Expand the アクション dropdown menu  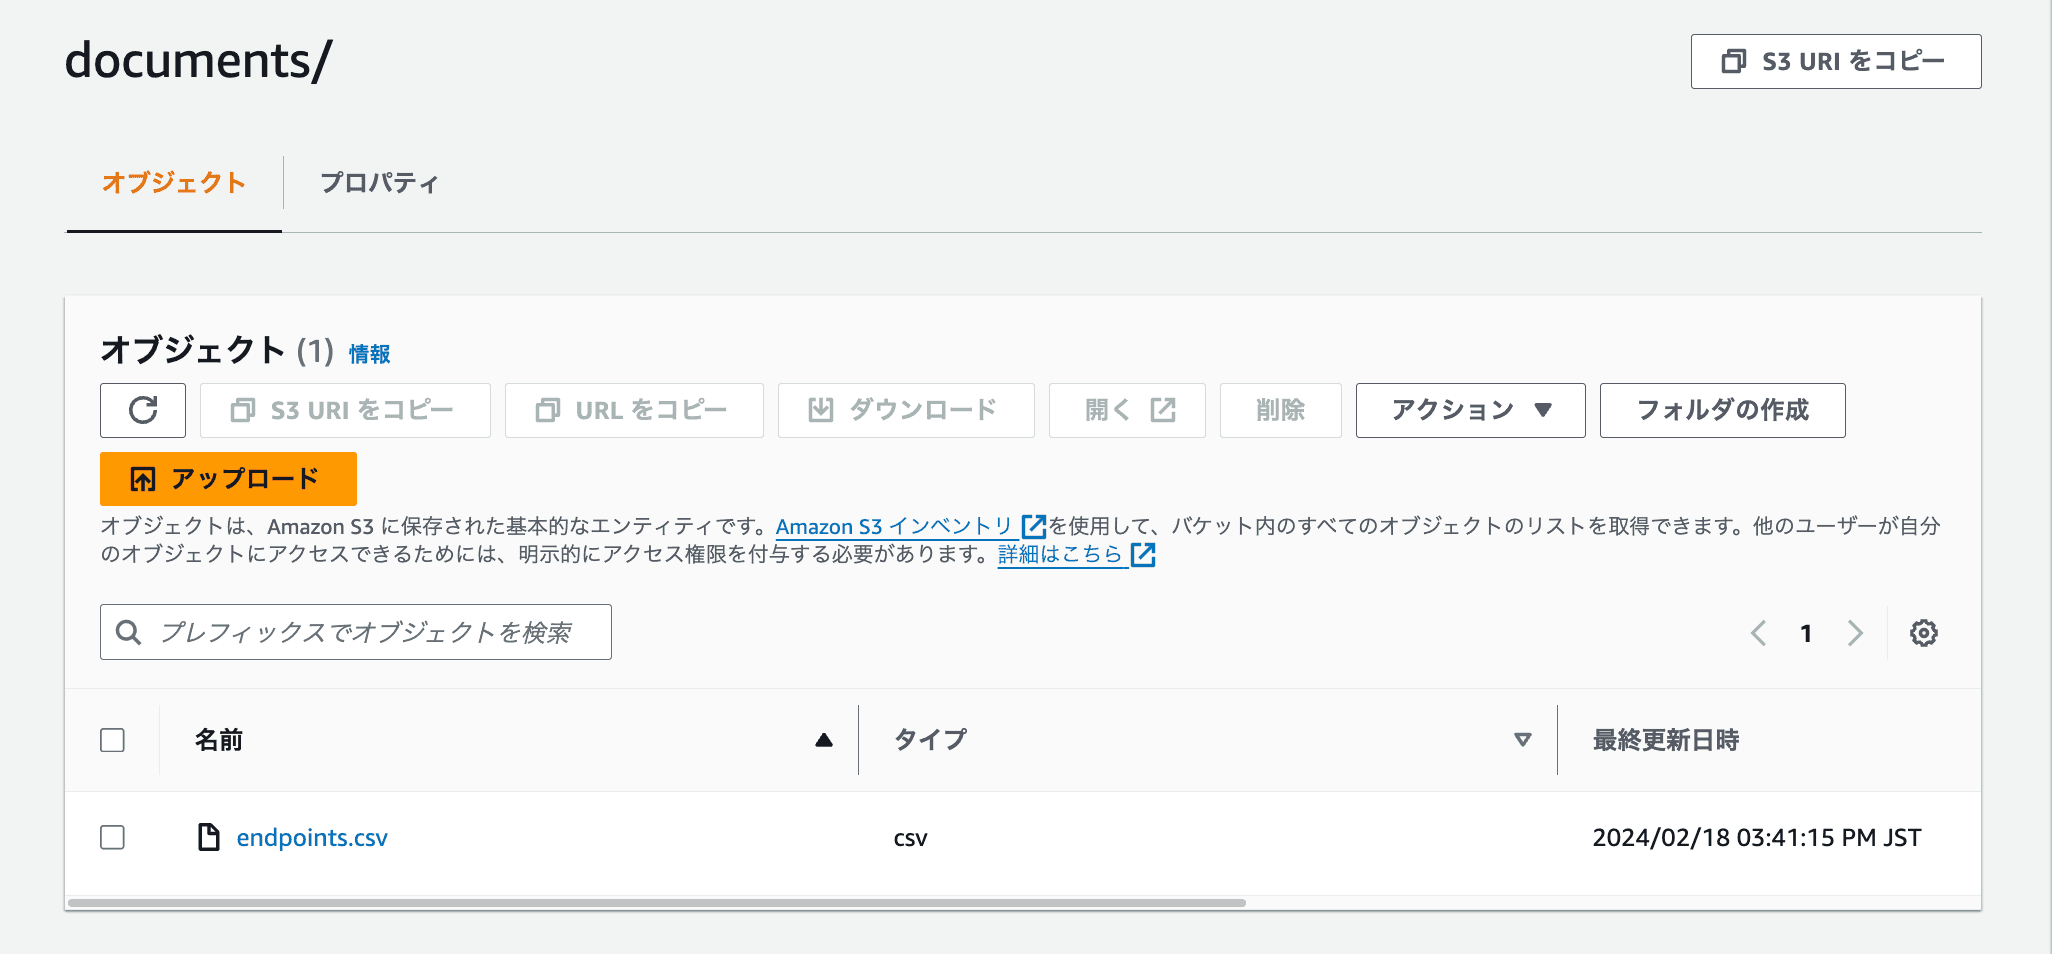1470,410
